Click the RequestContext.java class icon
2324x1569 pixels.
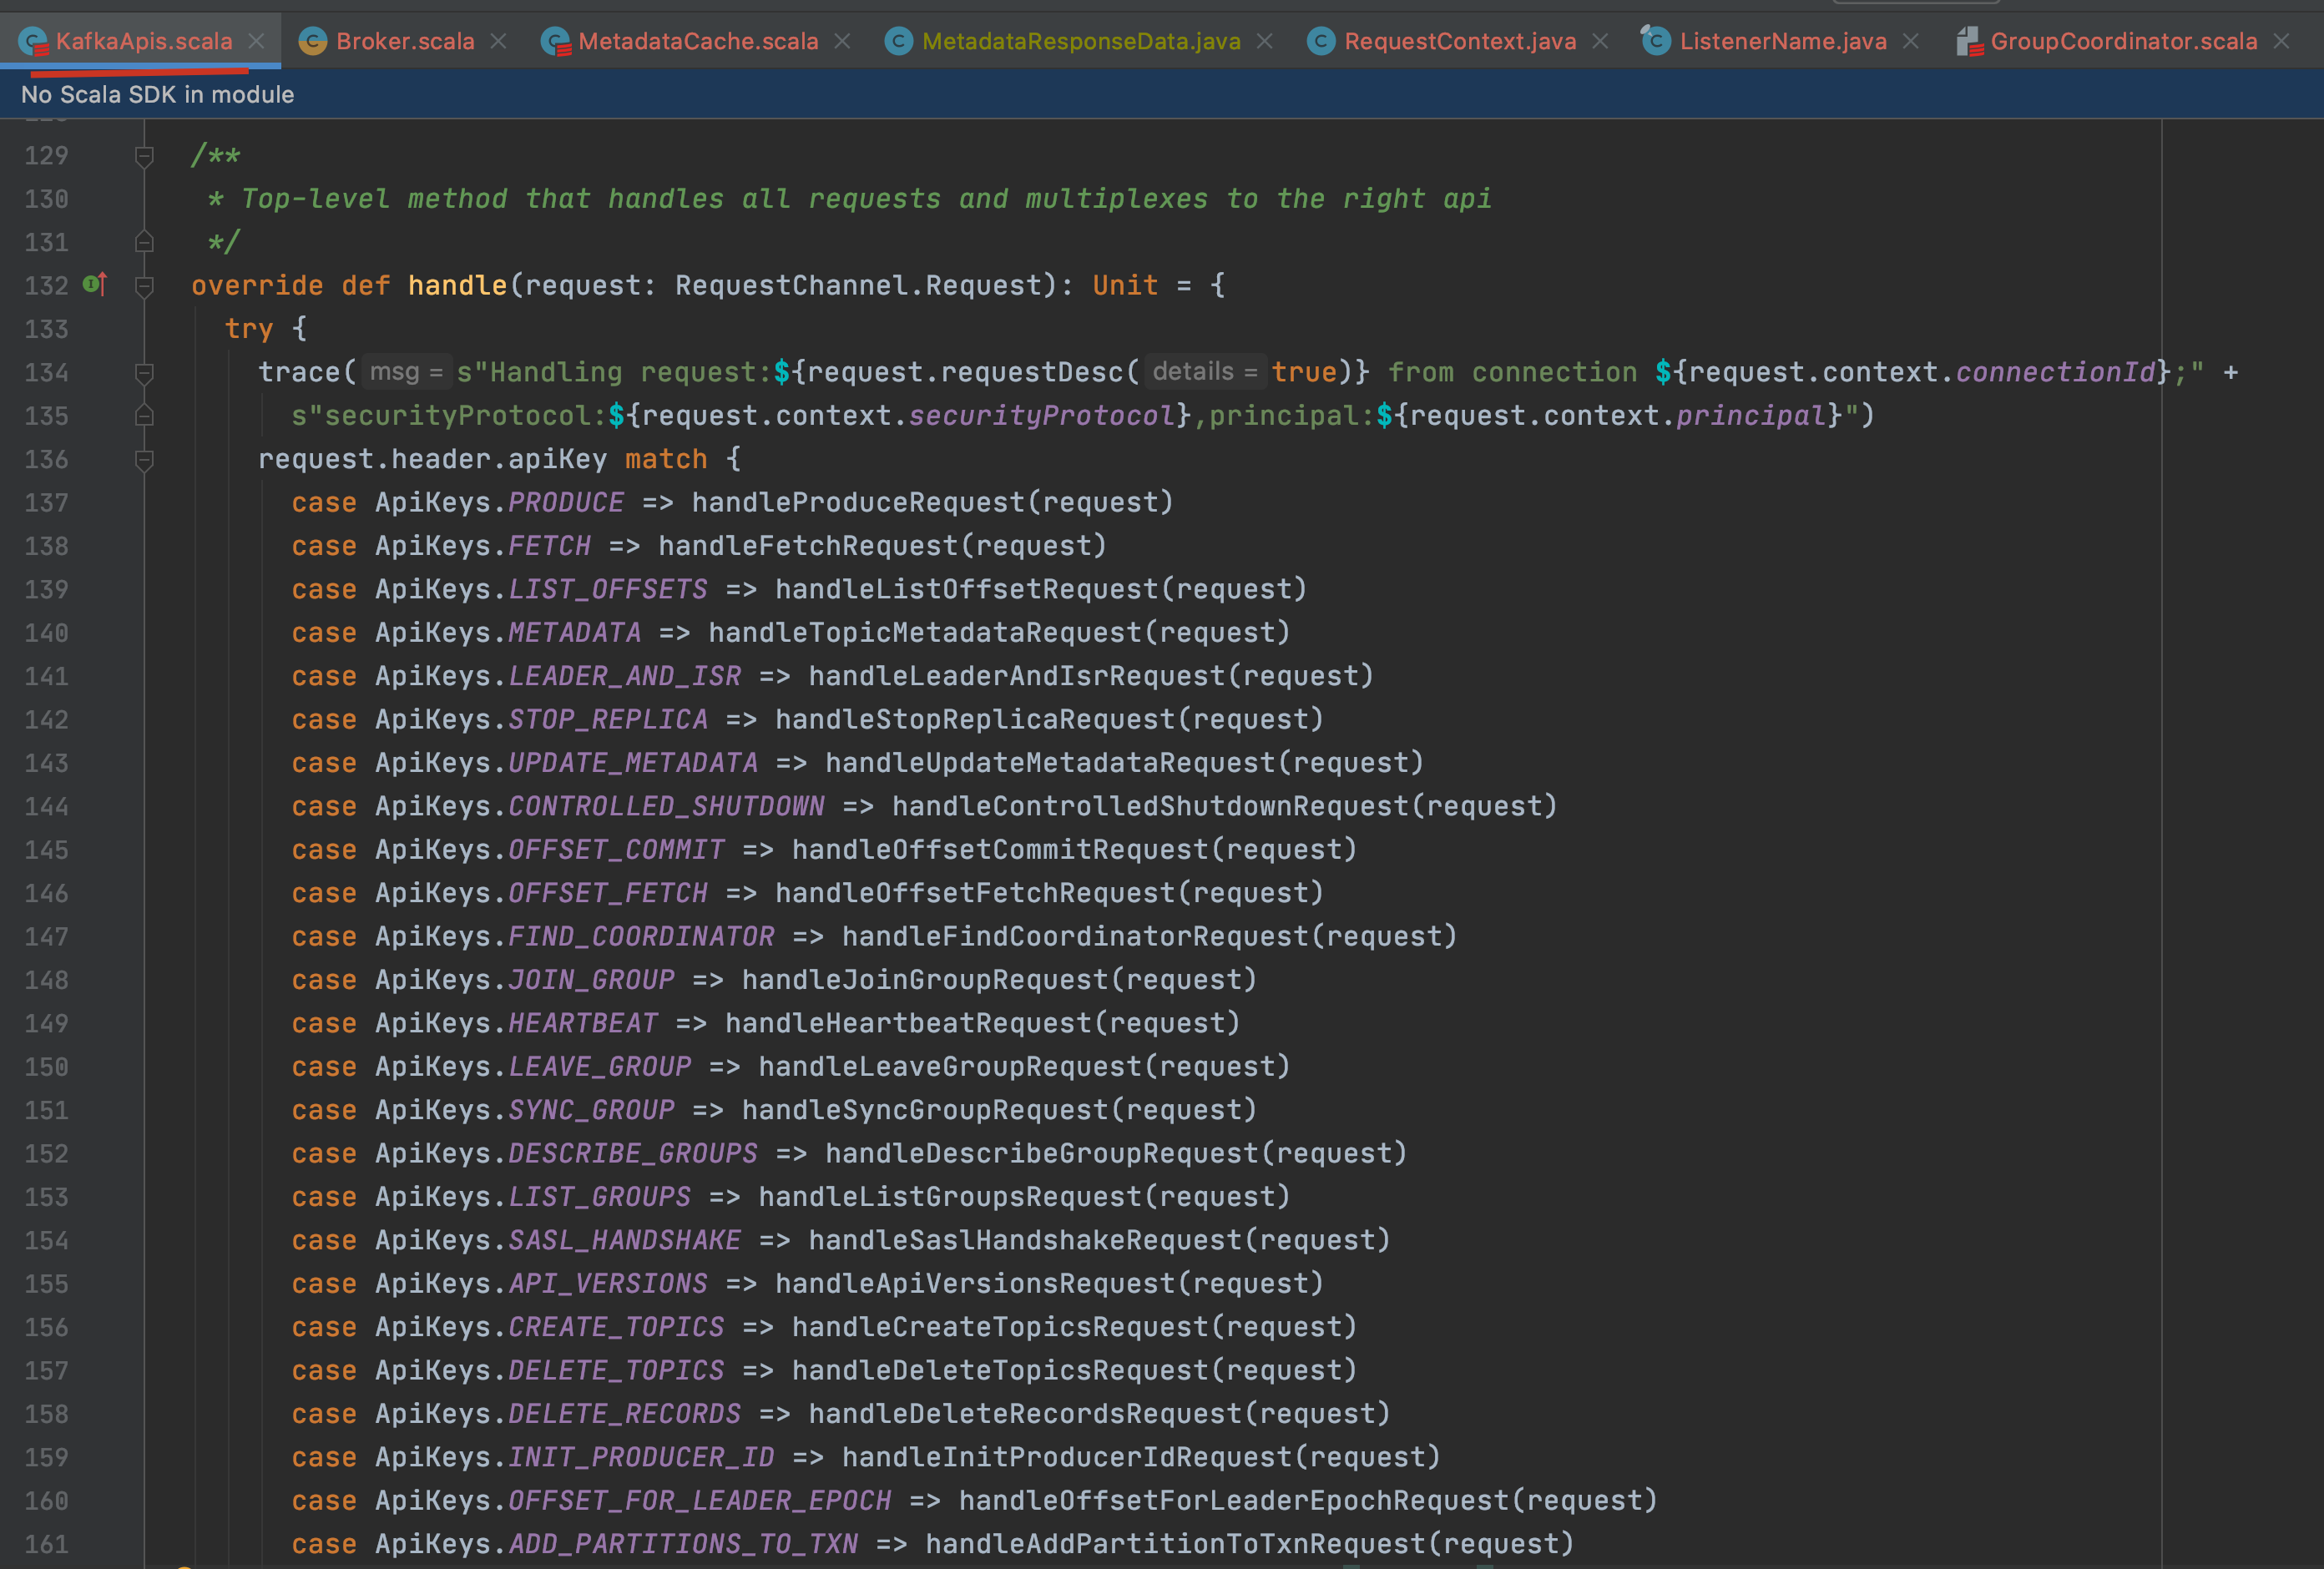(x=1321, y=41)
